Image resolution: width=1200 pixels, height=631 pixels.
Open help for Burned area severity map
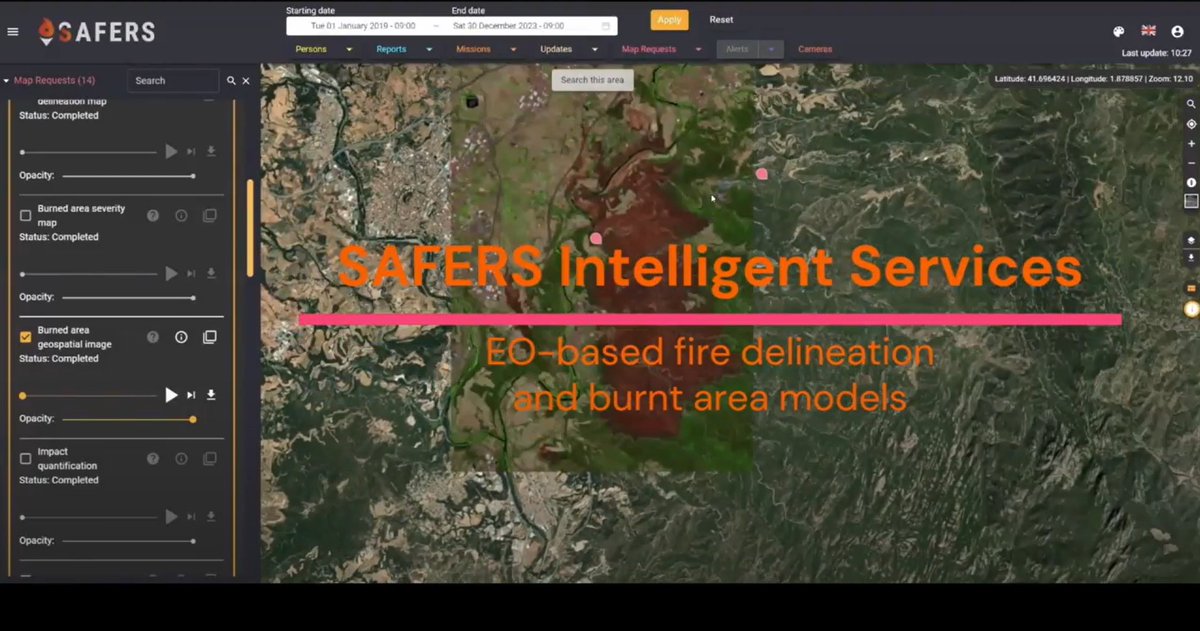point(153,215)
